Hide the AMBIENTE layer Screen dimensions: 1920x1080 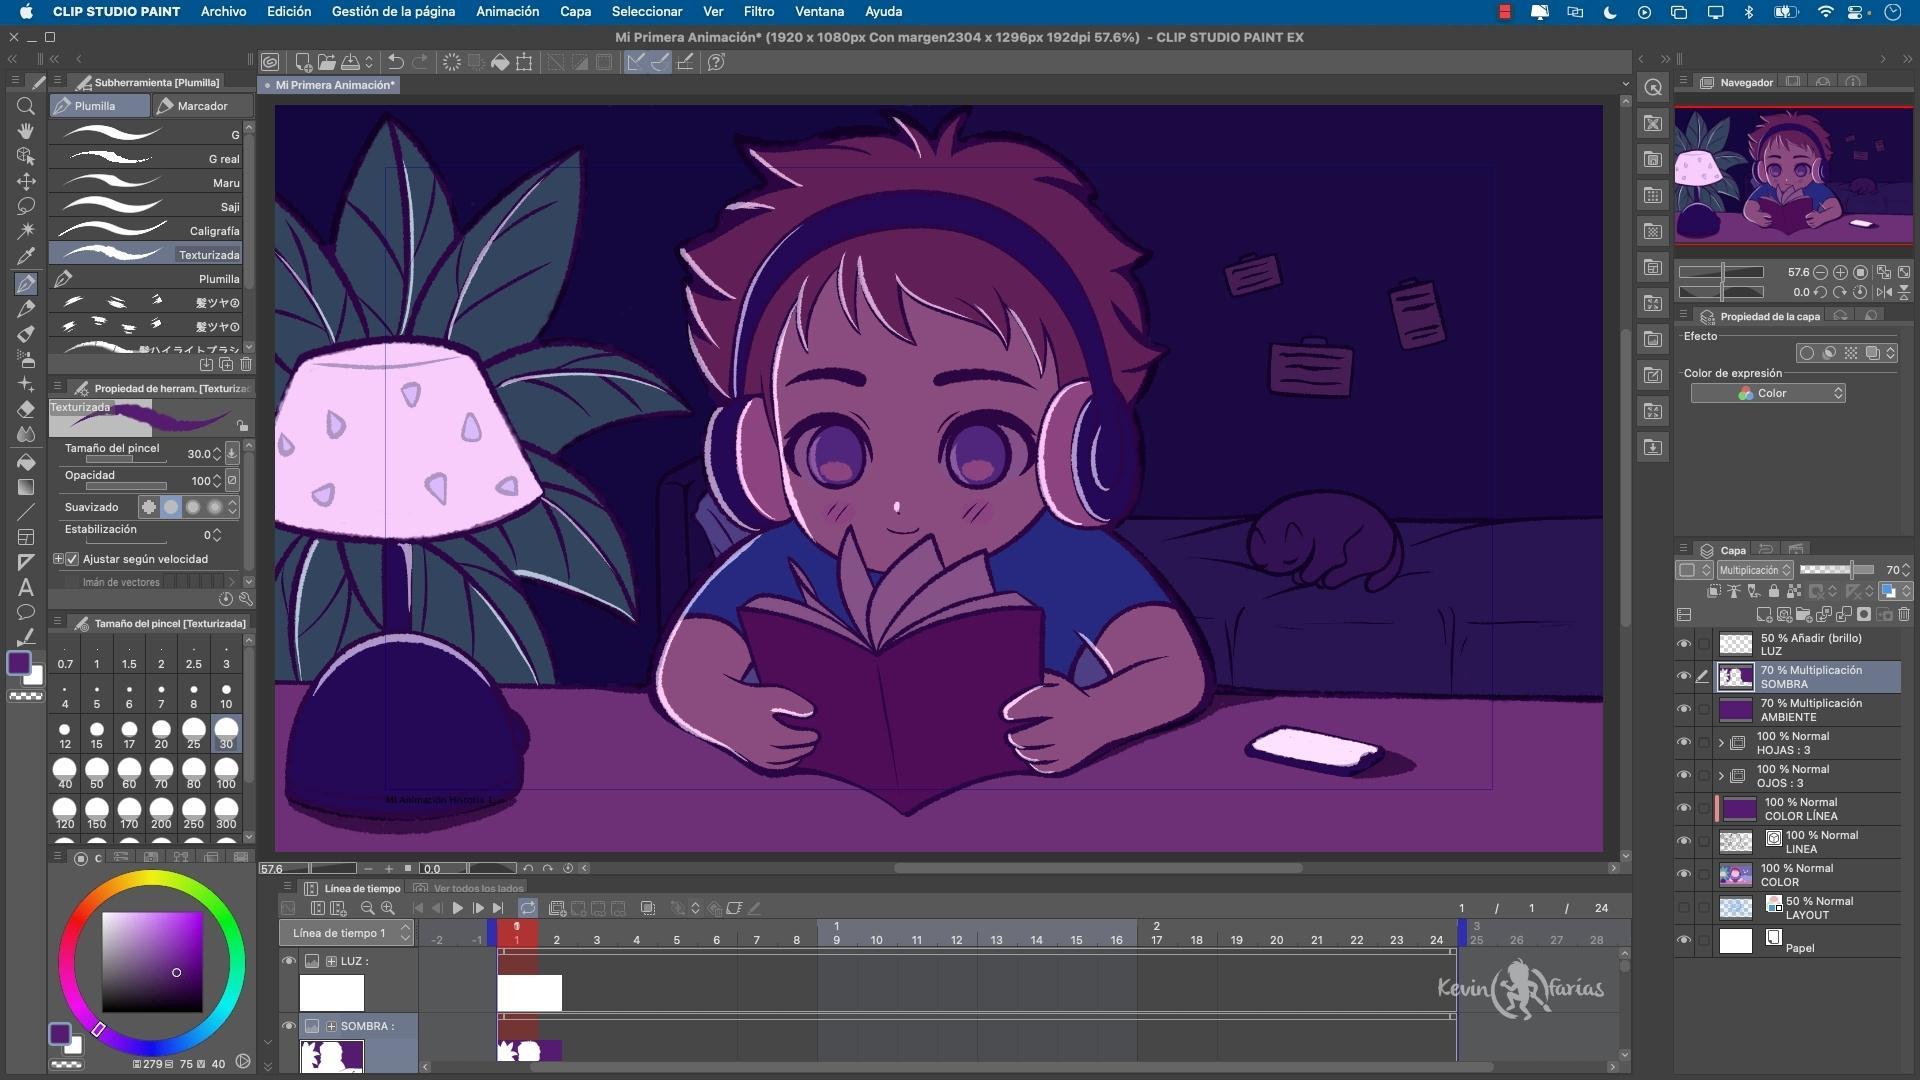[1684, 710]
